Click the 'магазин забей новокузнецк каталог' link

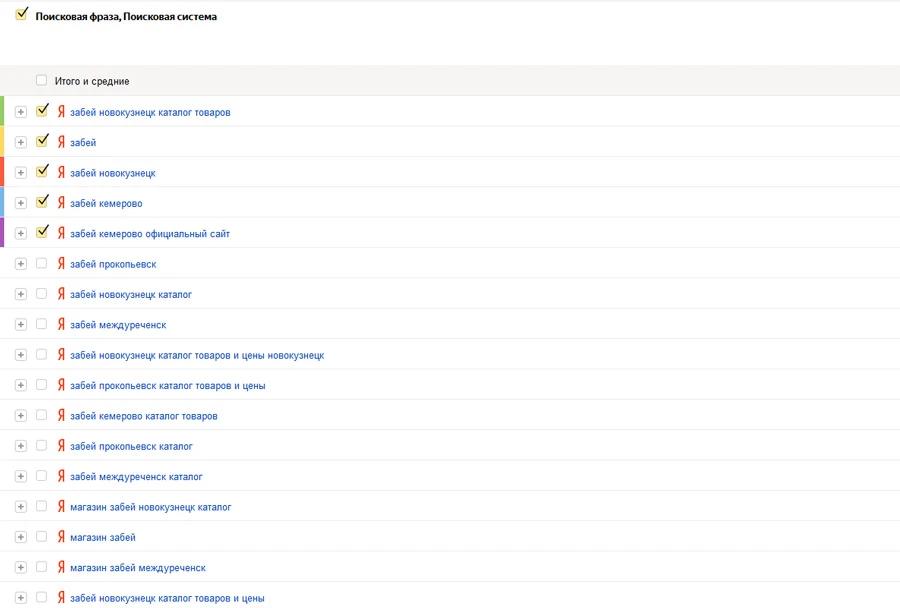(150, 507)
